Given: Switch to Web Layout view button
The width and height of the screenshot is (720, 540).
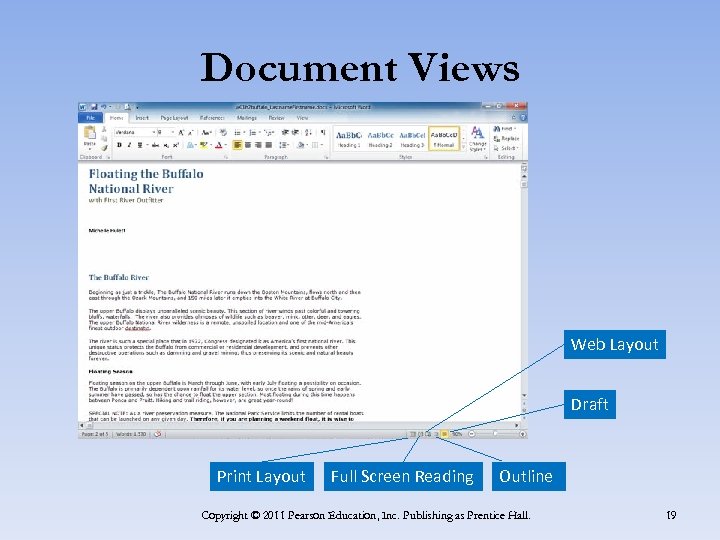Looking at the screenshot, I should [x=428, y=434].
